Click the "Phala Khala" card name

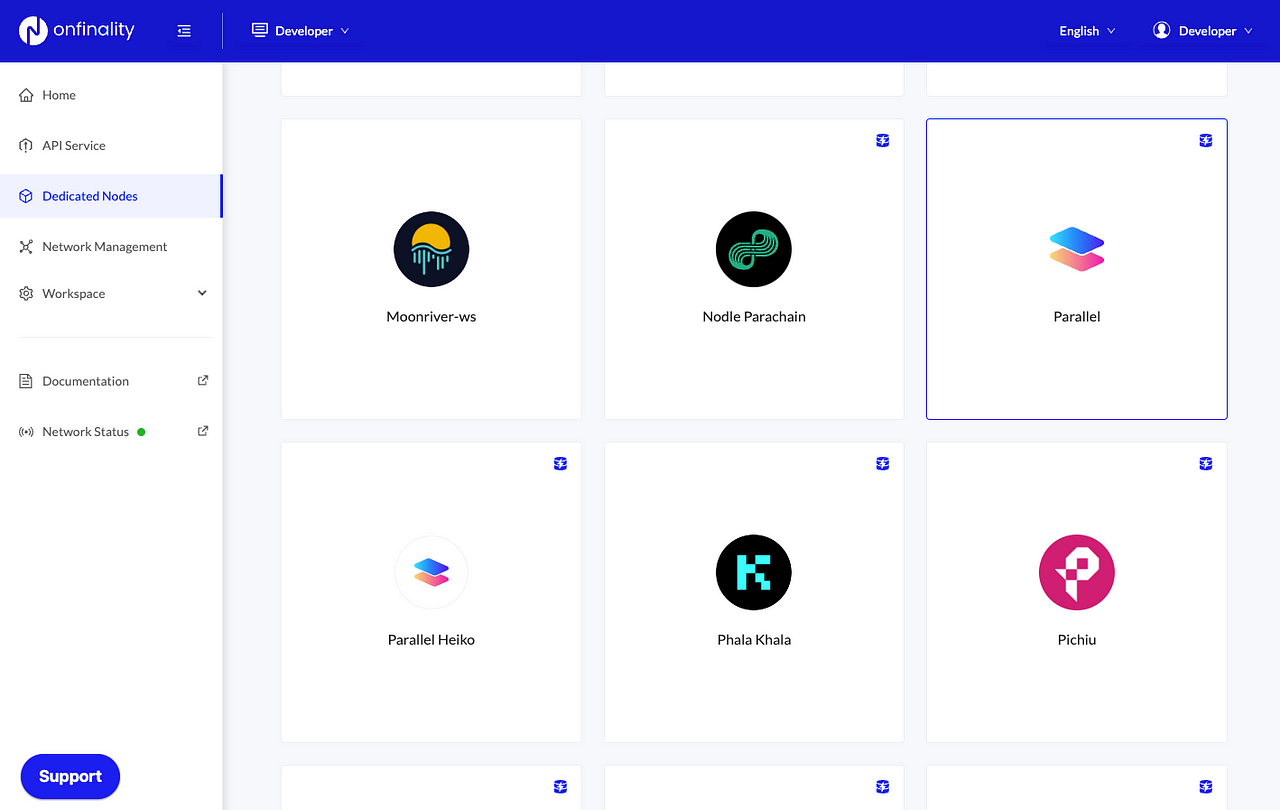coord(754,640)
